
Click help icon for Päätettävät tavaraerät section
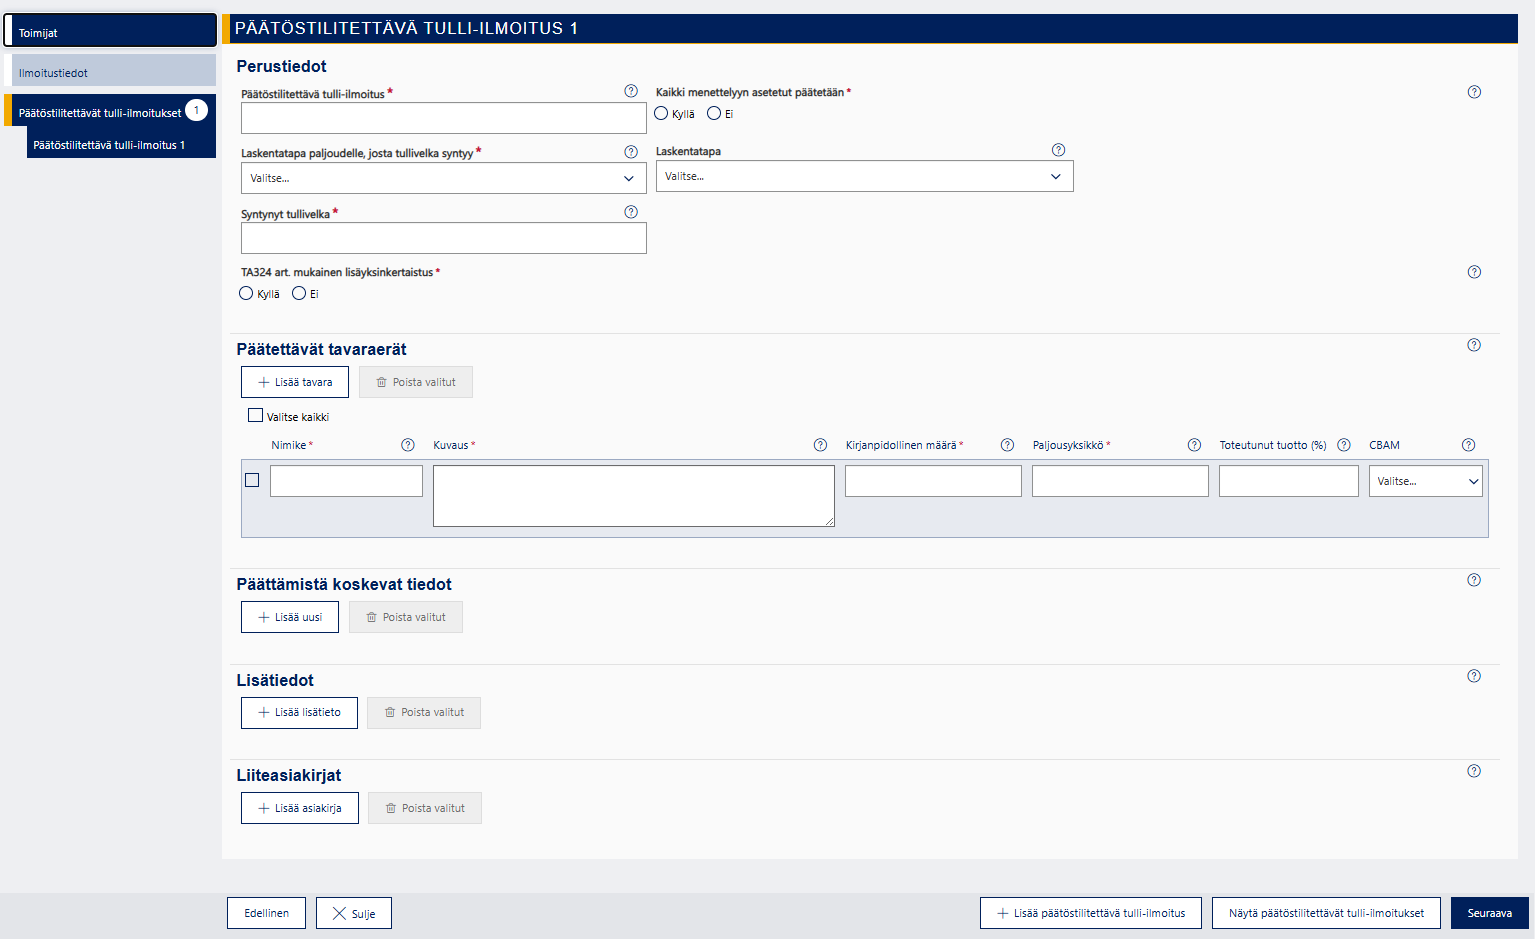[1474, 345]
